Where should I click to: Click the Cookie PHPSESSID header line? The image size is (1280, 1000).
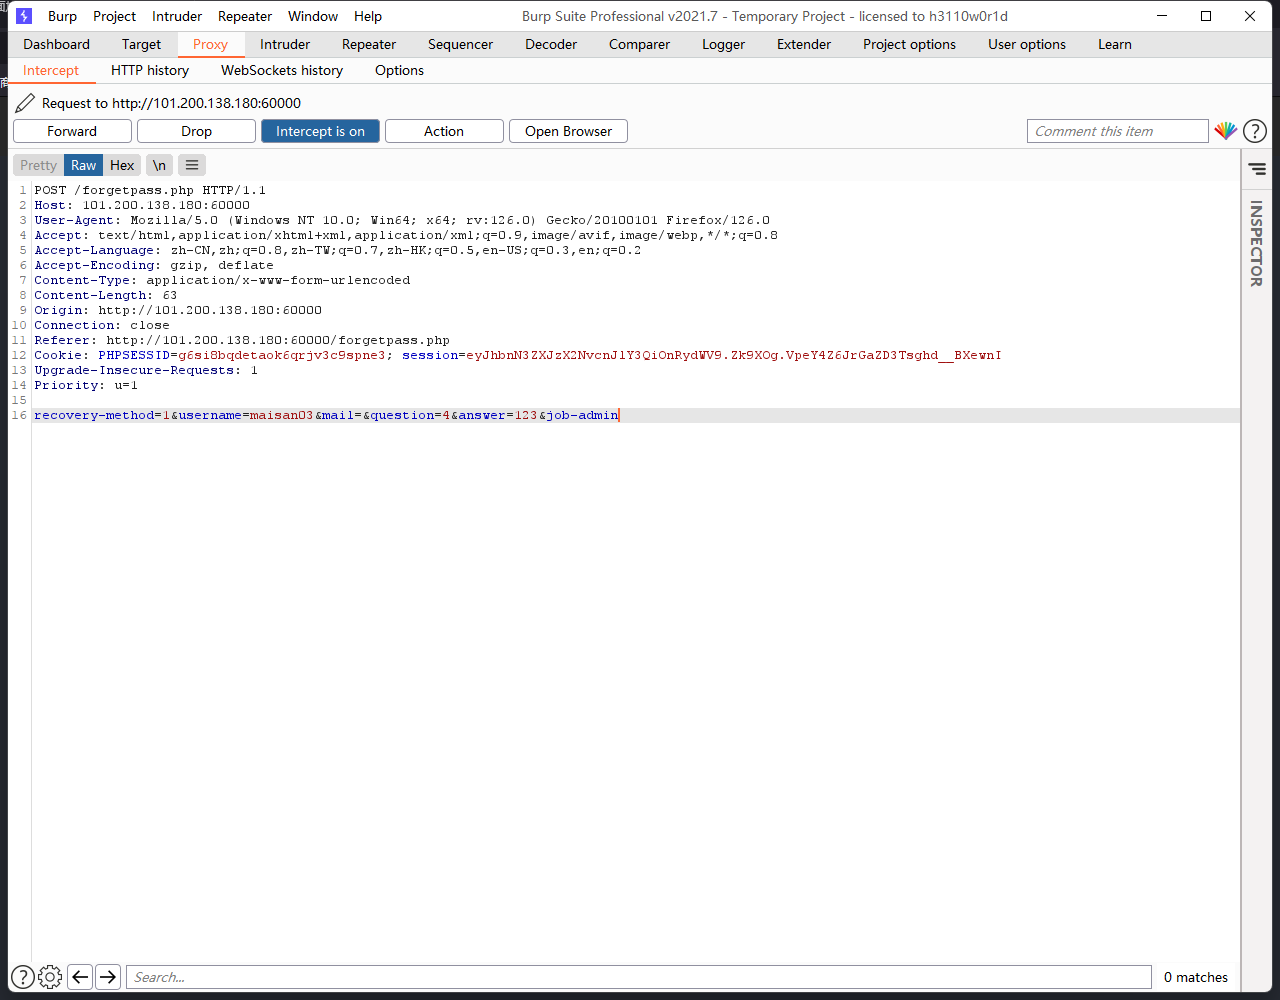point(518,355)
